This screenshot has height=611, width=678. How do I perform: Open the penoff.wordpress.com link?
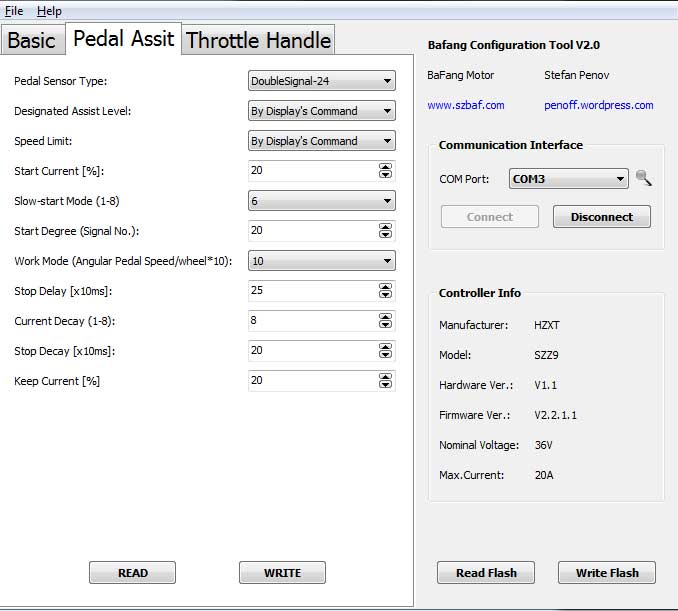pos(598,105)
